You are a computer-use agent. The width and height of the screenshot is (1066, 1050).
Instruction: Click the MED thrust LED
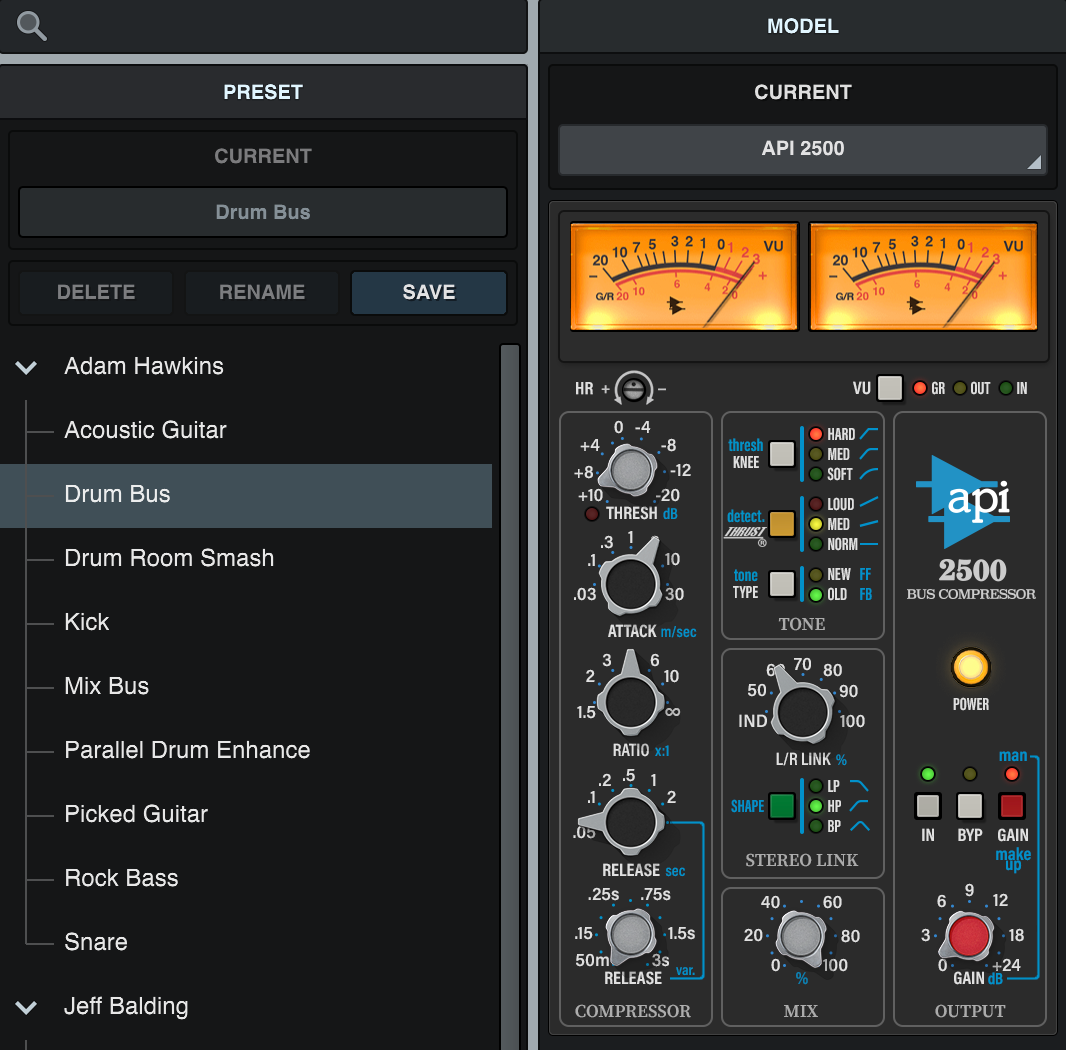point(816,524)
